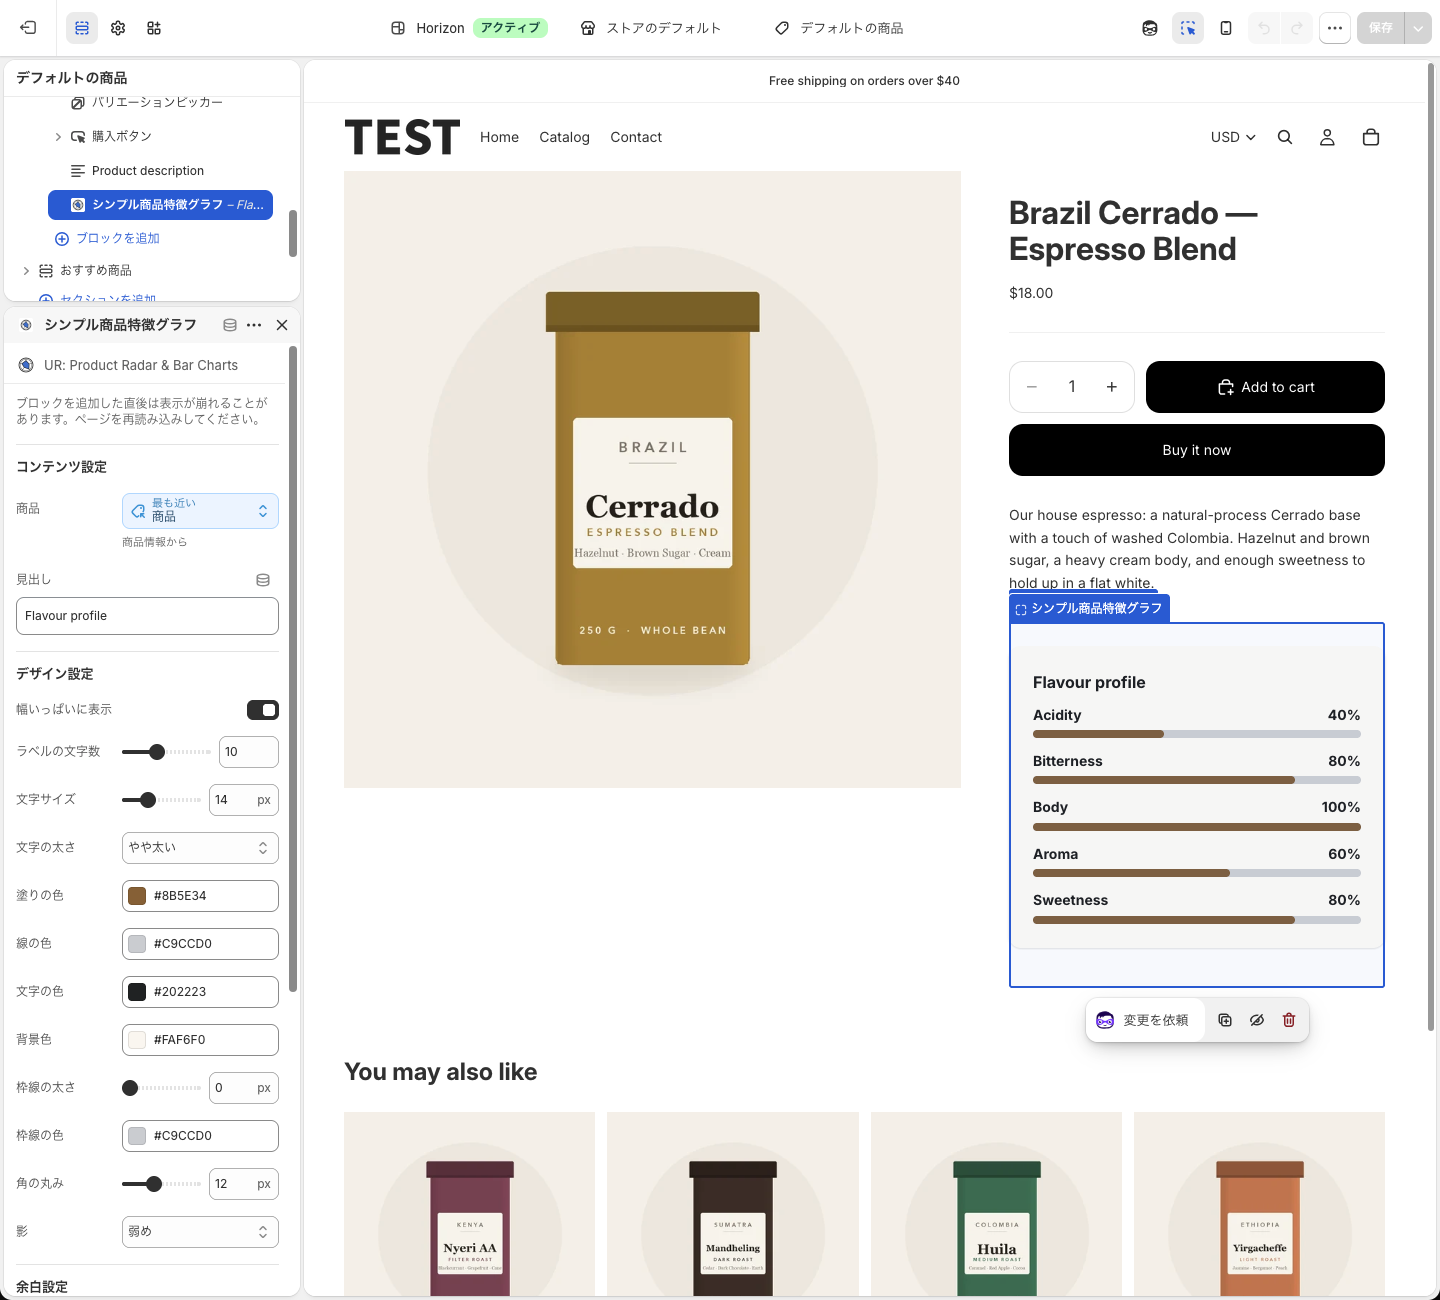Expand the おすすめ商品 section
1440x1300 pixels.
(26, 270)
